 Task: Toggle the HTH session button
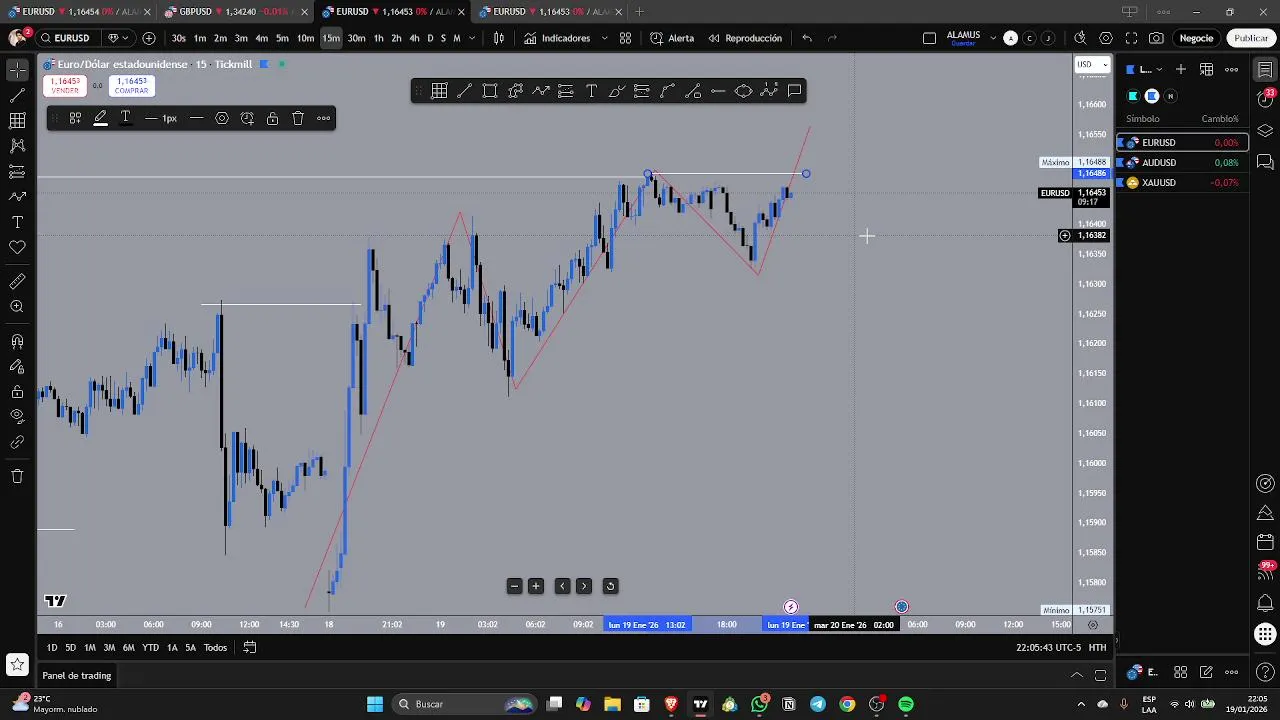coord(1097,647)
